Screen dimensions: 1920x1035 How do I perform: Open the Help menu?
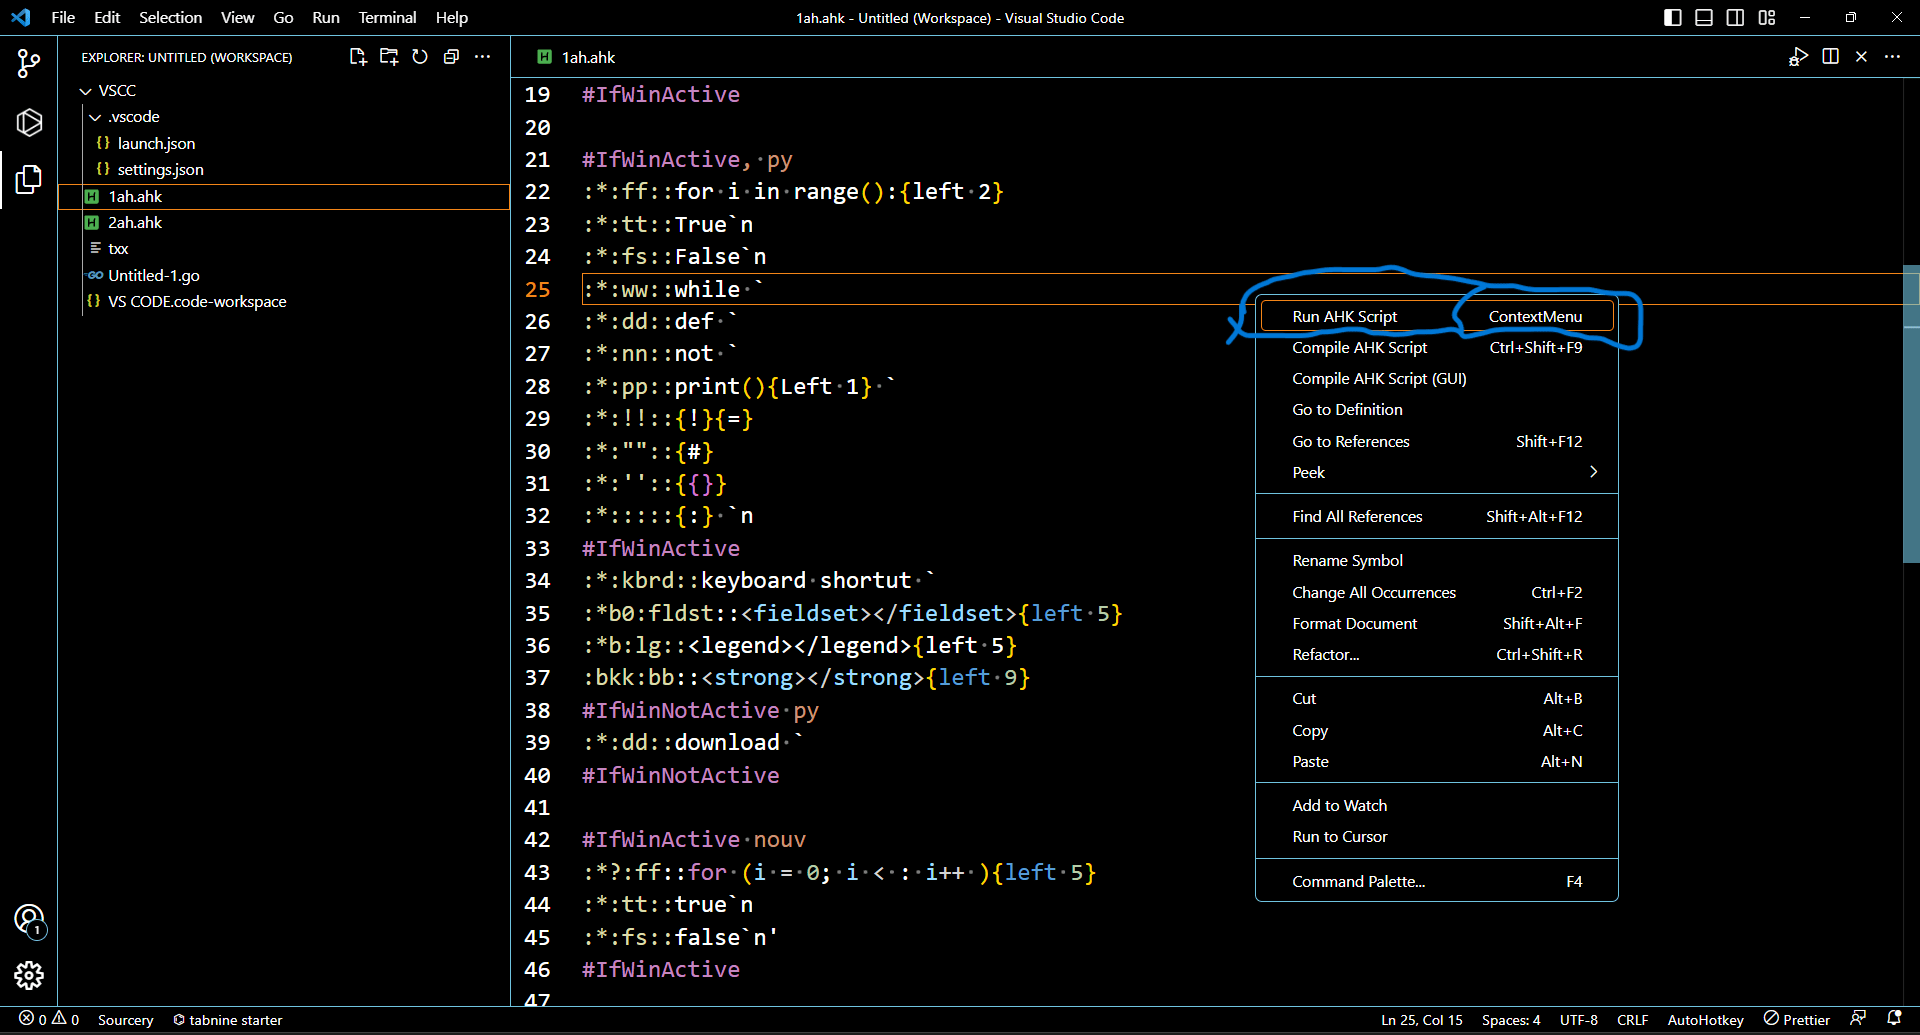point(452,17)
